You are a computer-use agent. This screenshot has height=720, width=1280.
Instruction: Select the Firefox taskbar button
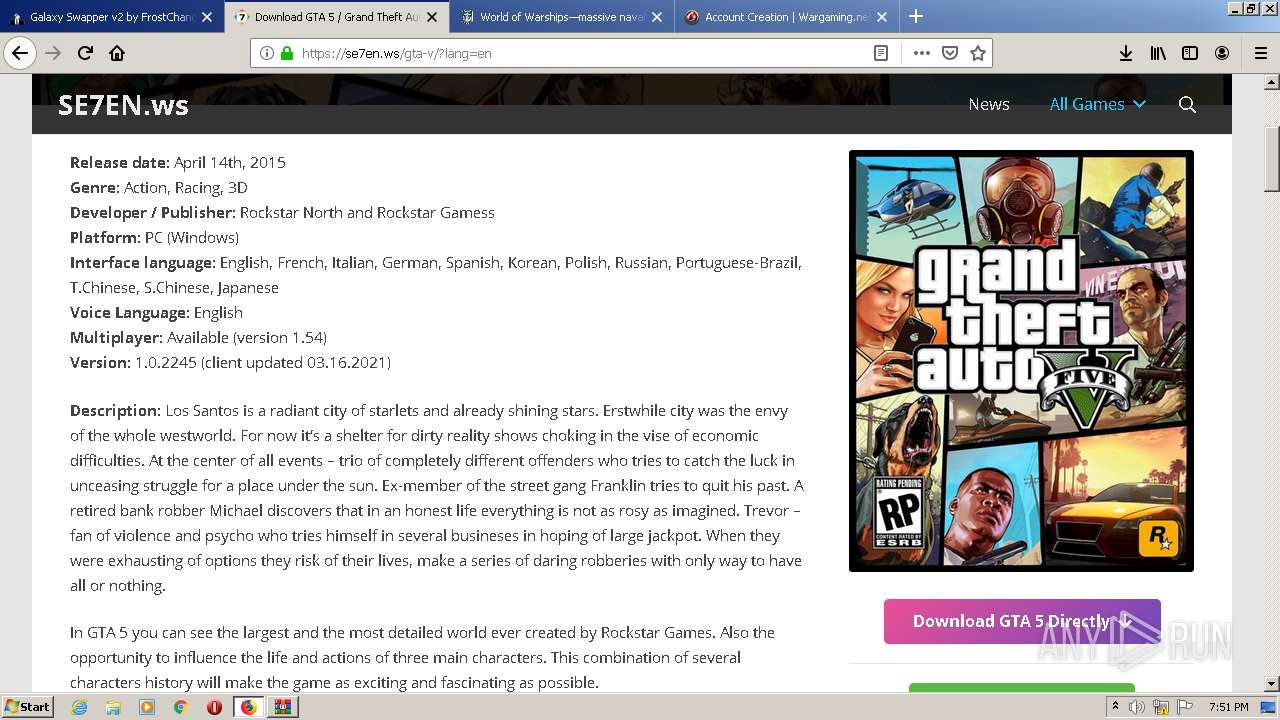248,707
